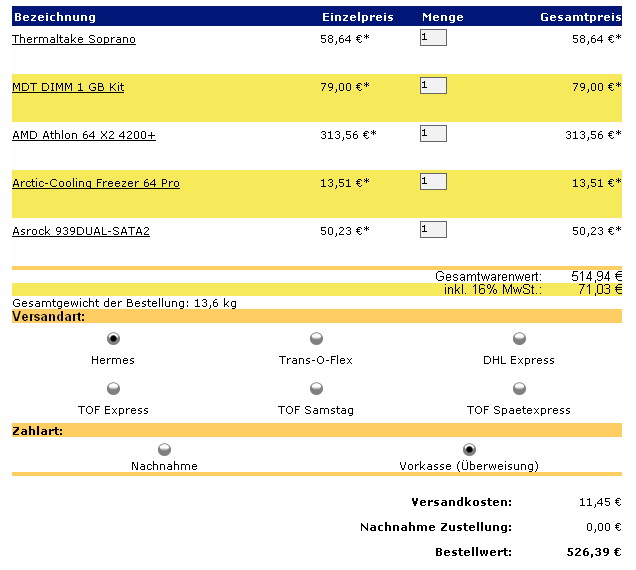The image size is (636, 570).
Task: Click the Asrock unit price 50,23 €
Action: [345, 231]
